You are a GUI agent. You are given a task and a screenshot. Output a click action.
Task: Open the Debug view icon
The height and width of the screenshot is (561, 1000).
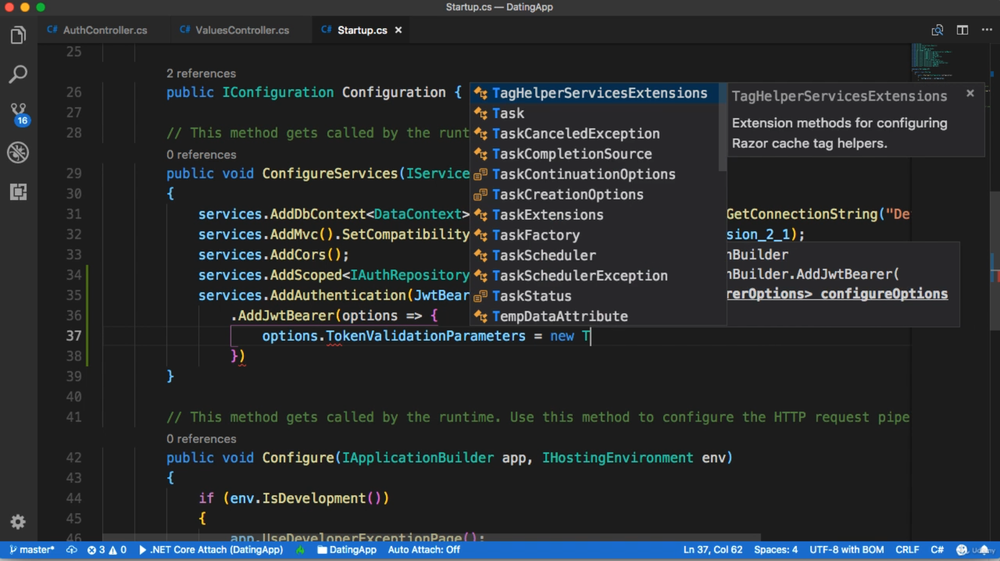[18, 153]
